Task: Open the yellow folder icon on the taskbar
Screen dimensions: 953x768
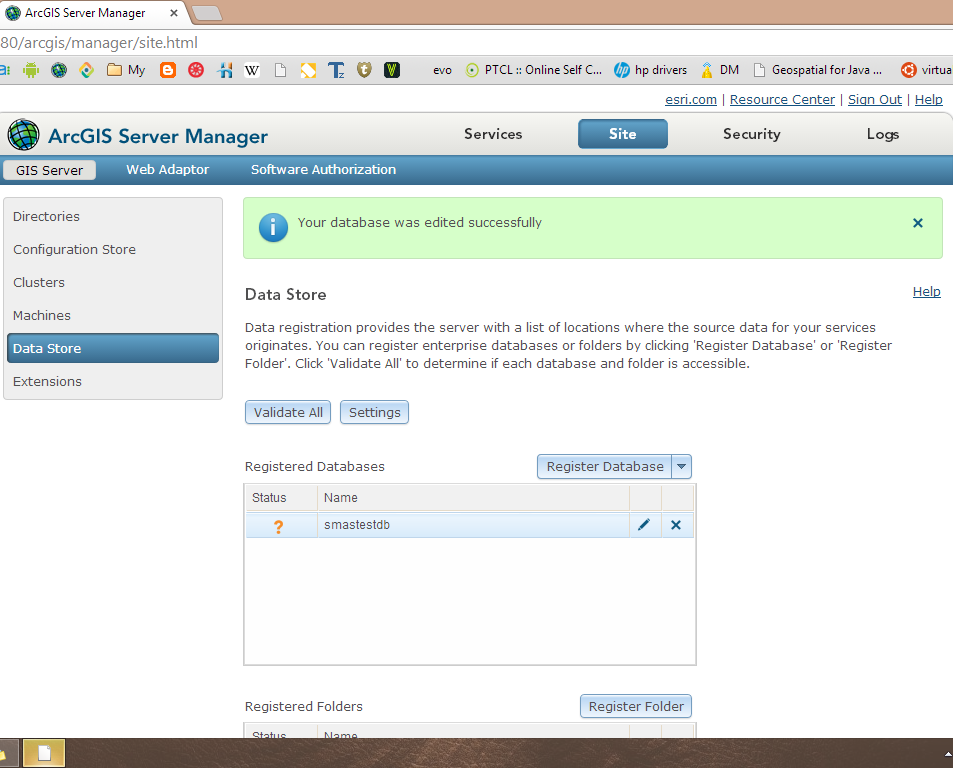Action: (43, 752)
